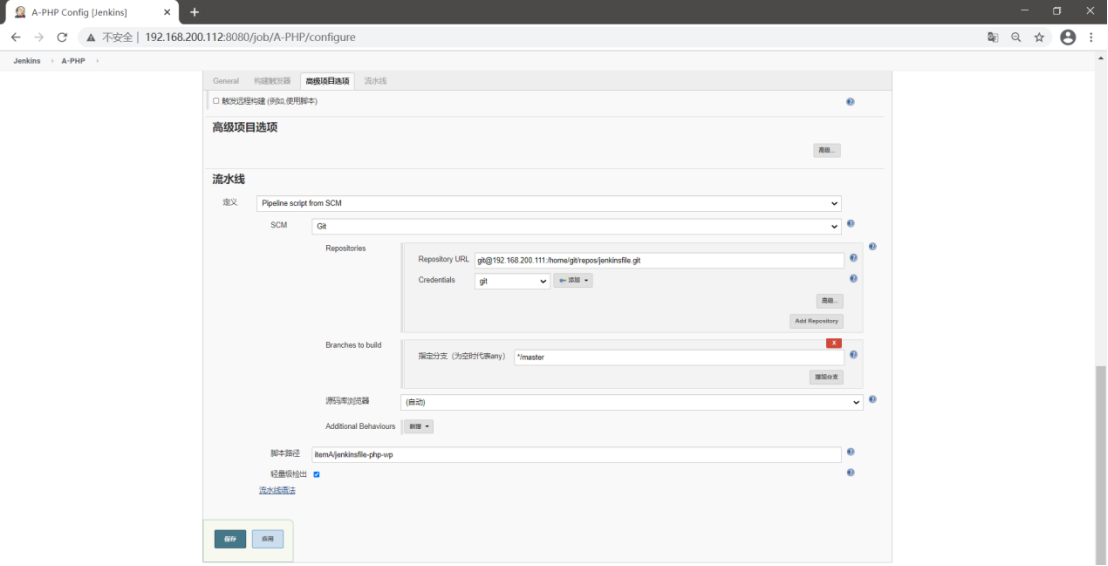
Task: Go back in browser history
Action: 16,37
